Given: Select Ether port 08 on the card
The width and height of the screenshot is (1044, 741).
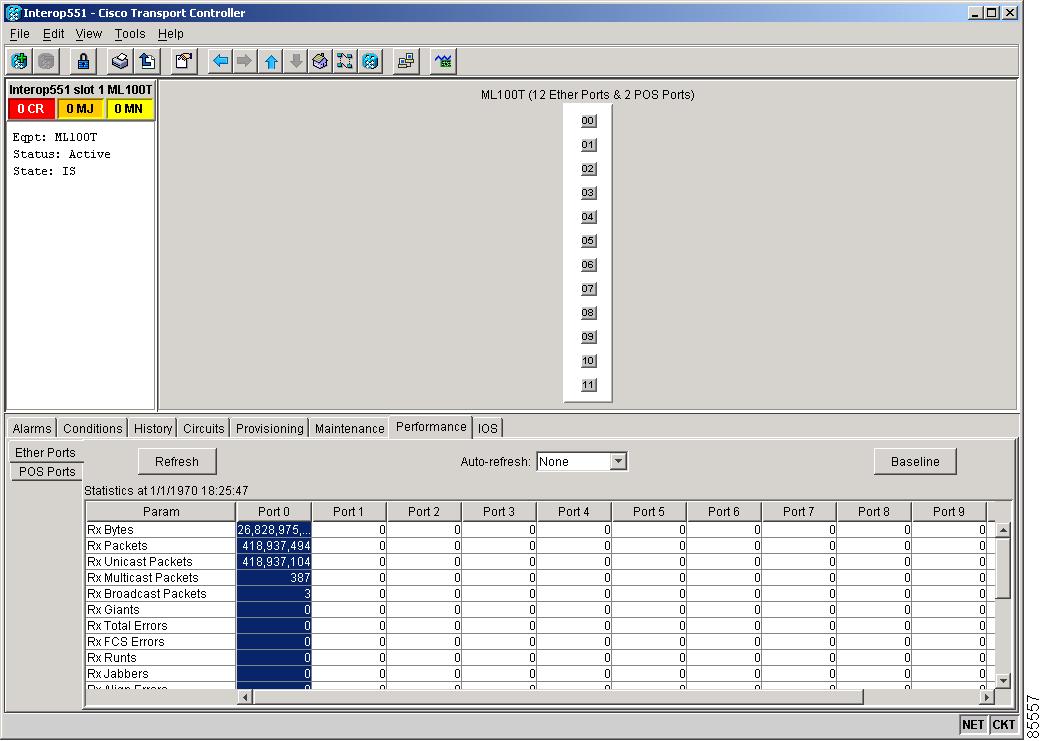Looking at the screenshot, I should coord(588,312).
